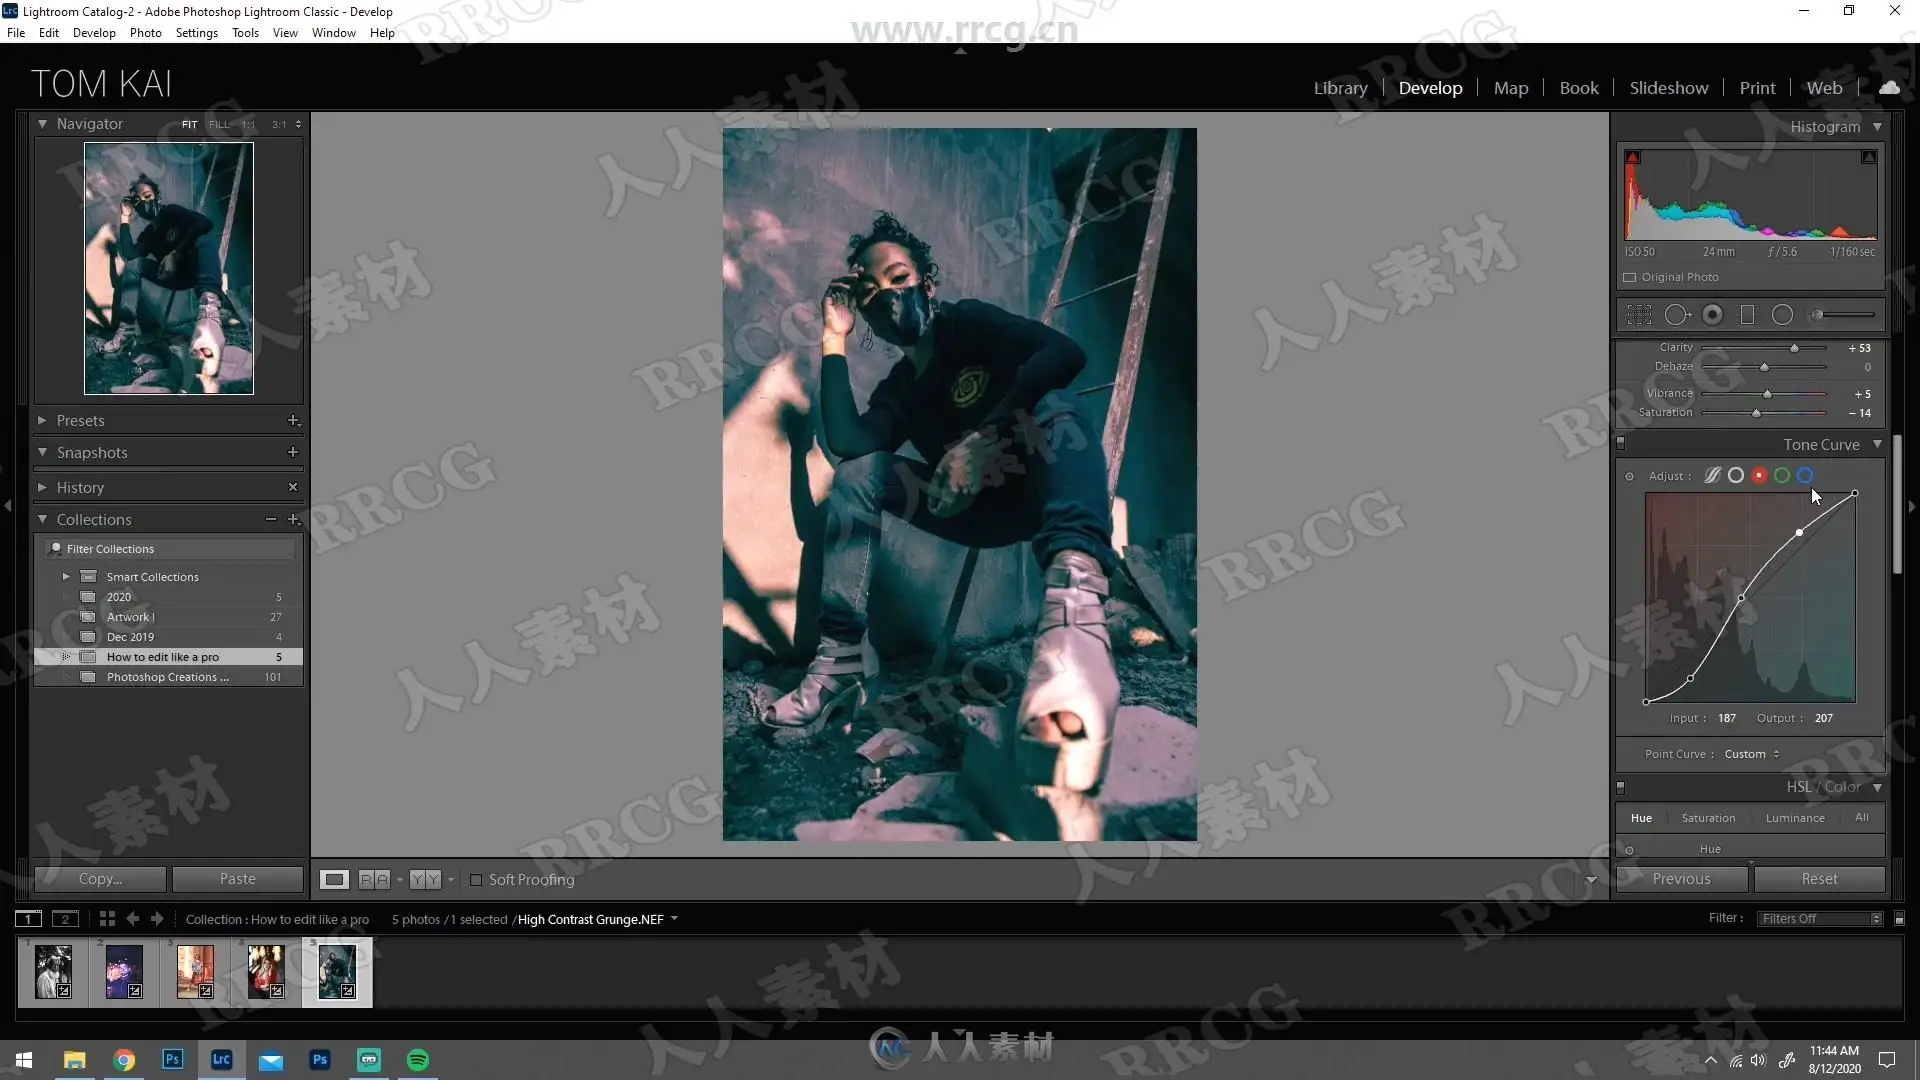Select the Crop Overlay tool
The image size is (1920, 1080).
pyautogui.click(x=1639, y=315)
